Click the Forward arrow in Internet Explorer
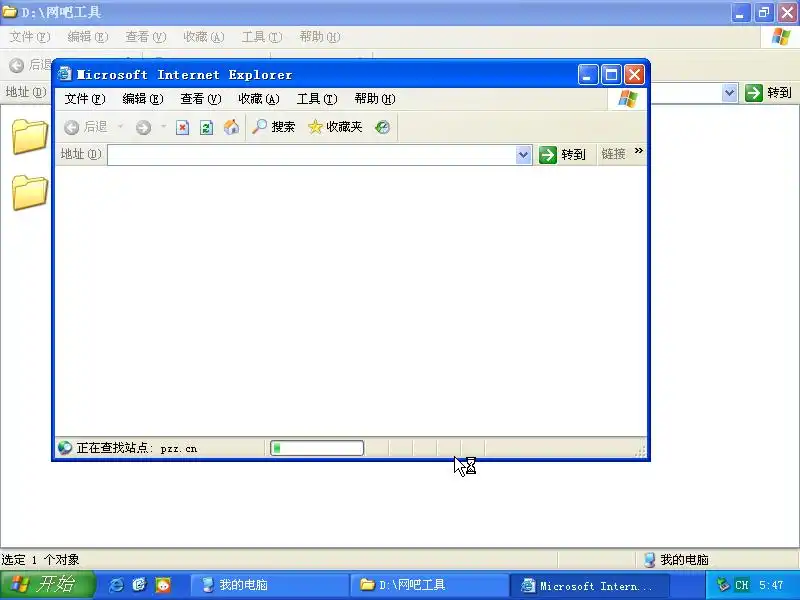 pyautogui.click(x=143, y=127)
